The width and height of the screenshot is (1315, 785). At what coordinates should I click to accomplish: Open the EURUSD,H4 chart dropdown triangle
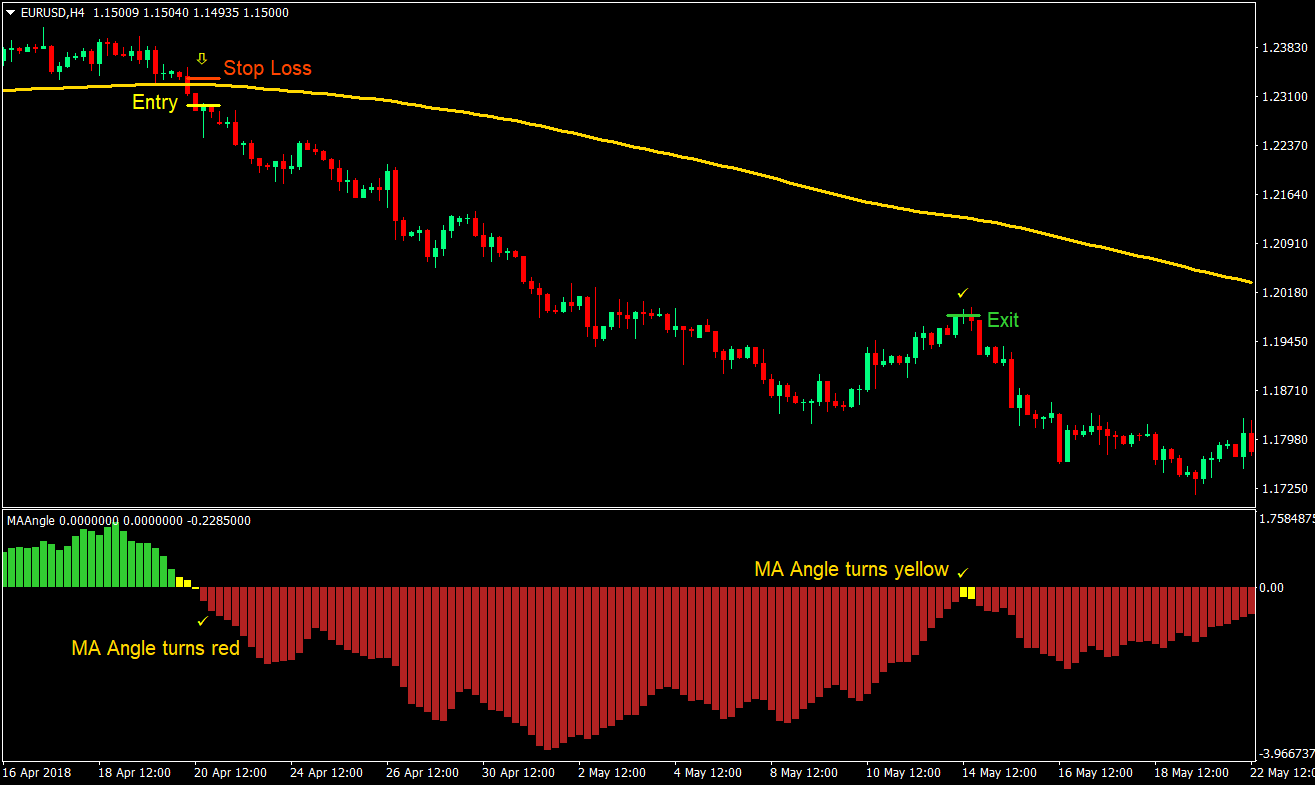tap(8, 13)
